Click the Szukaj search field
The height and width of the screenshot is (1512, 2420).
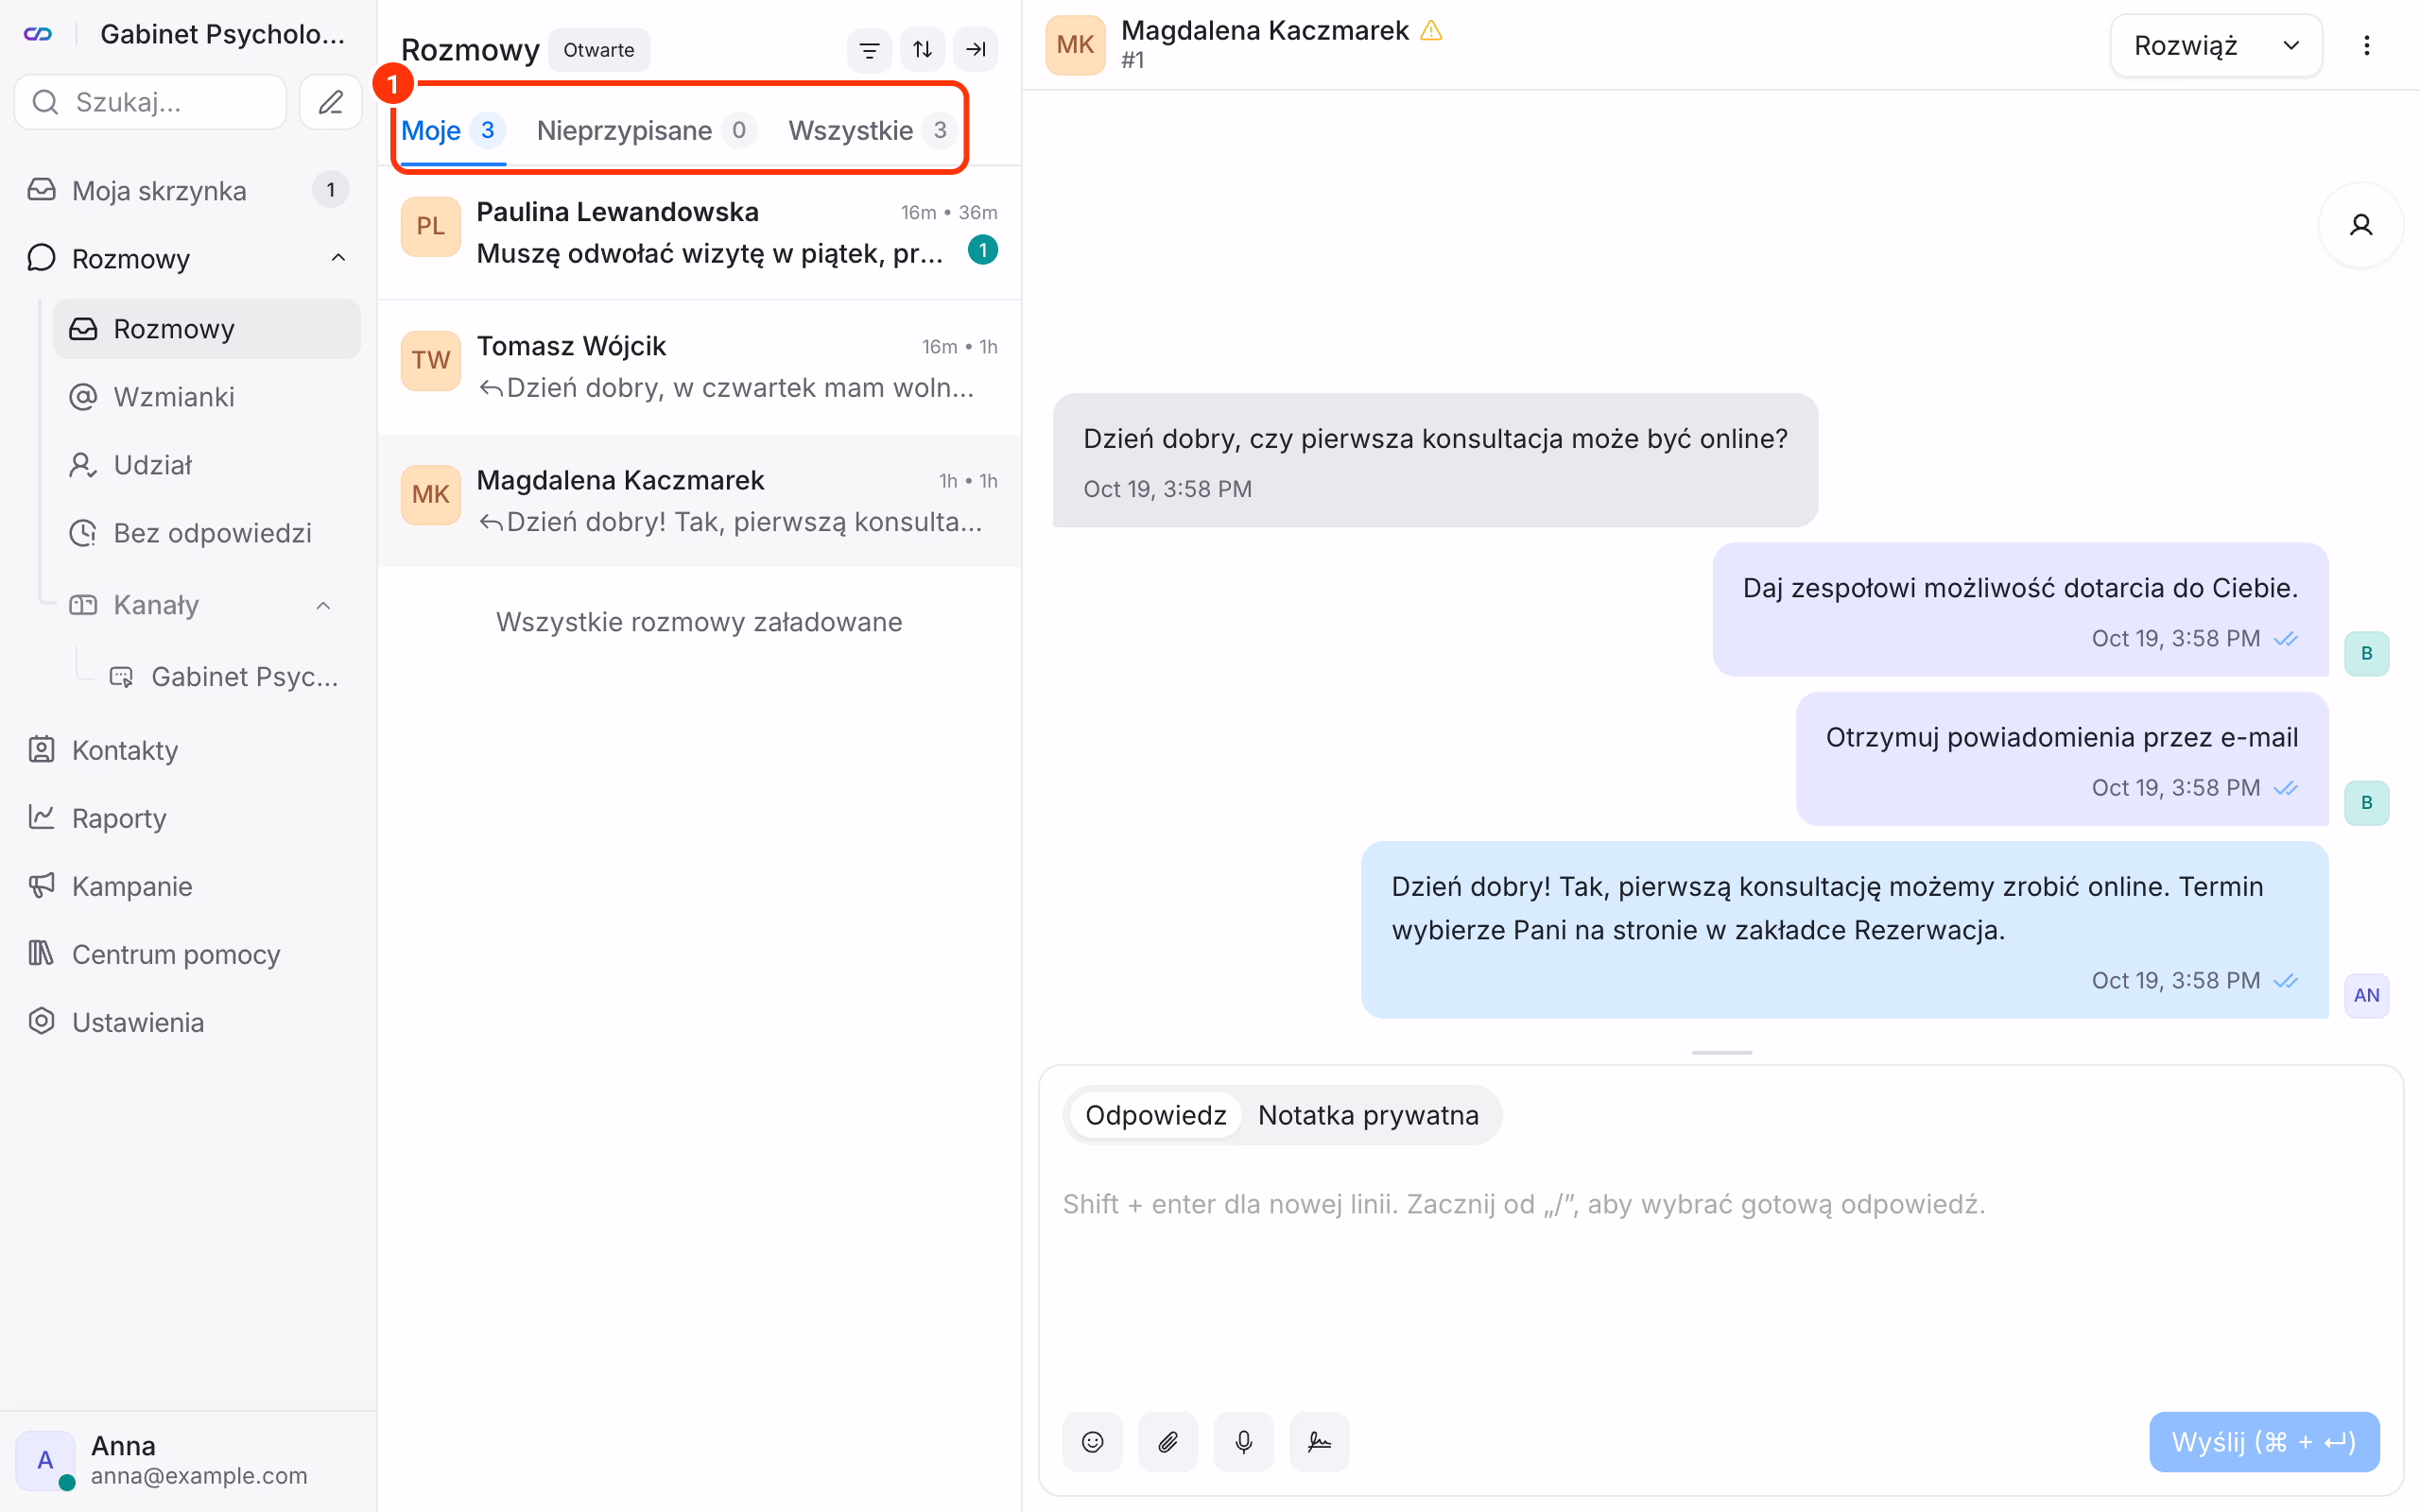[150, 102]
